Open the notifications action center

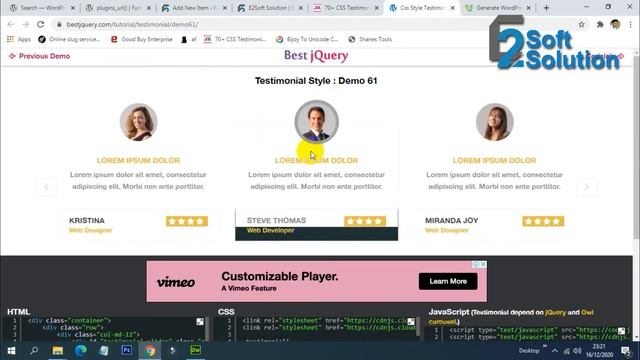(x=626, y=351)
